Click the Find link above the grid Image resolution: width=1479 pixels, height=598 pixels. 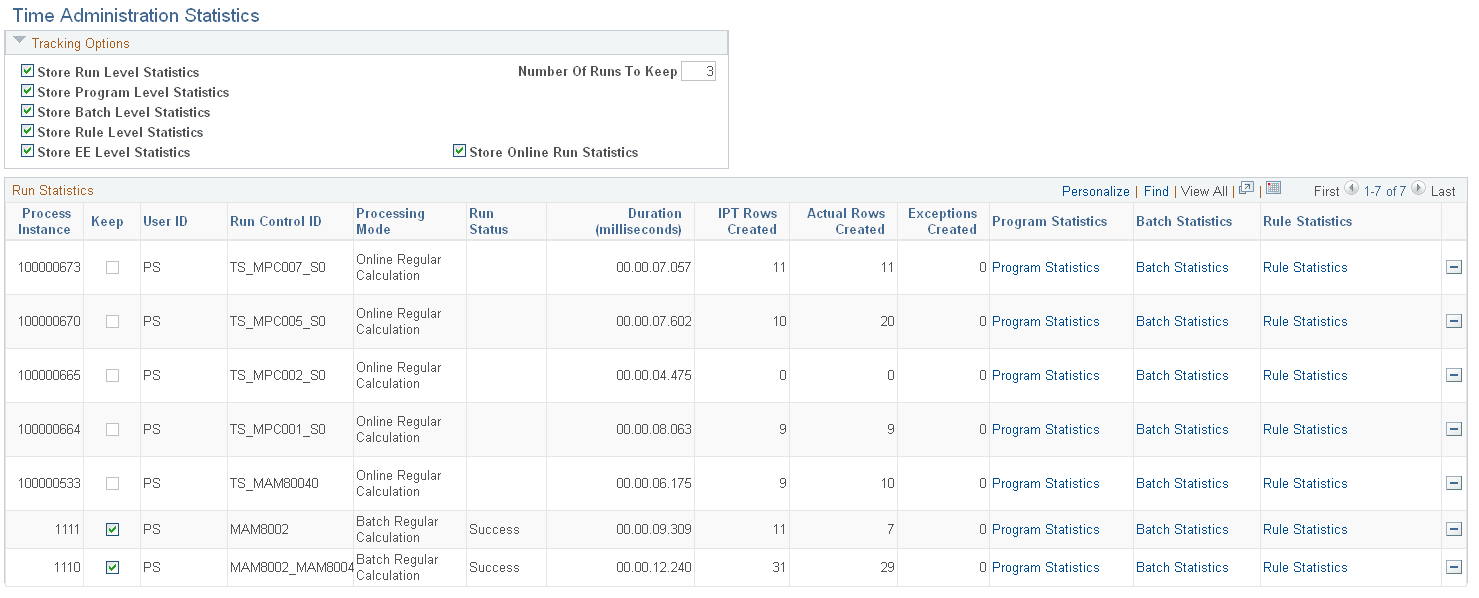[x=1156, y=190]
